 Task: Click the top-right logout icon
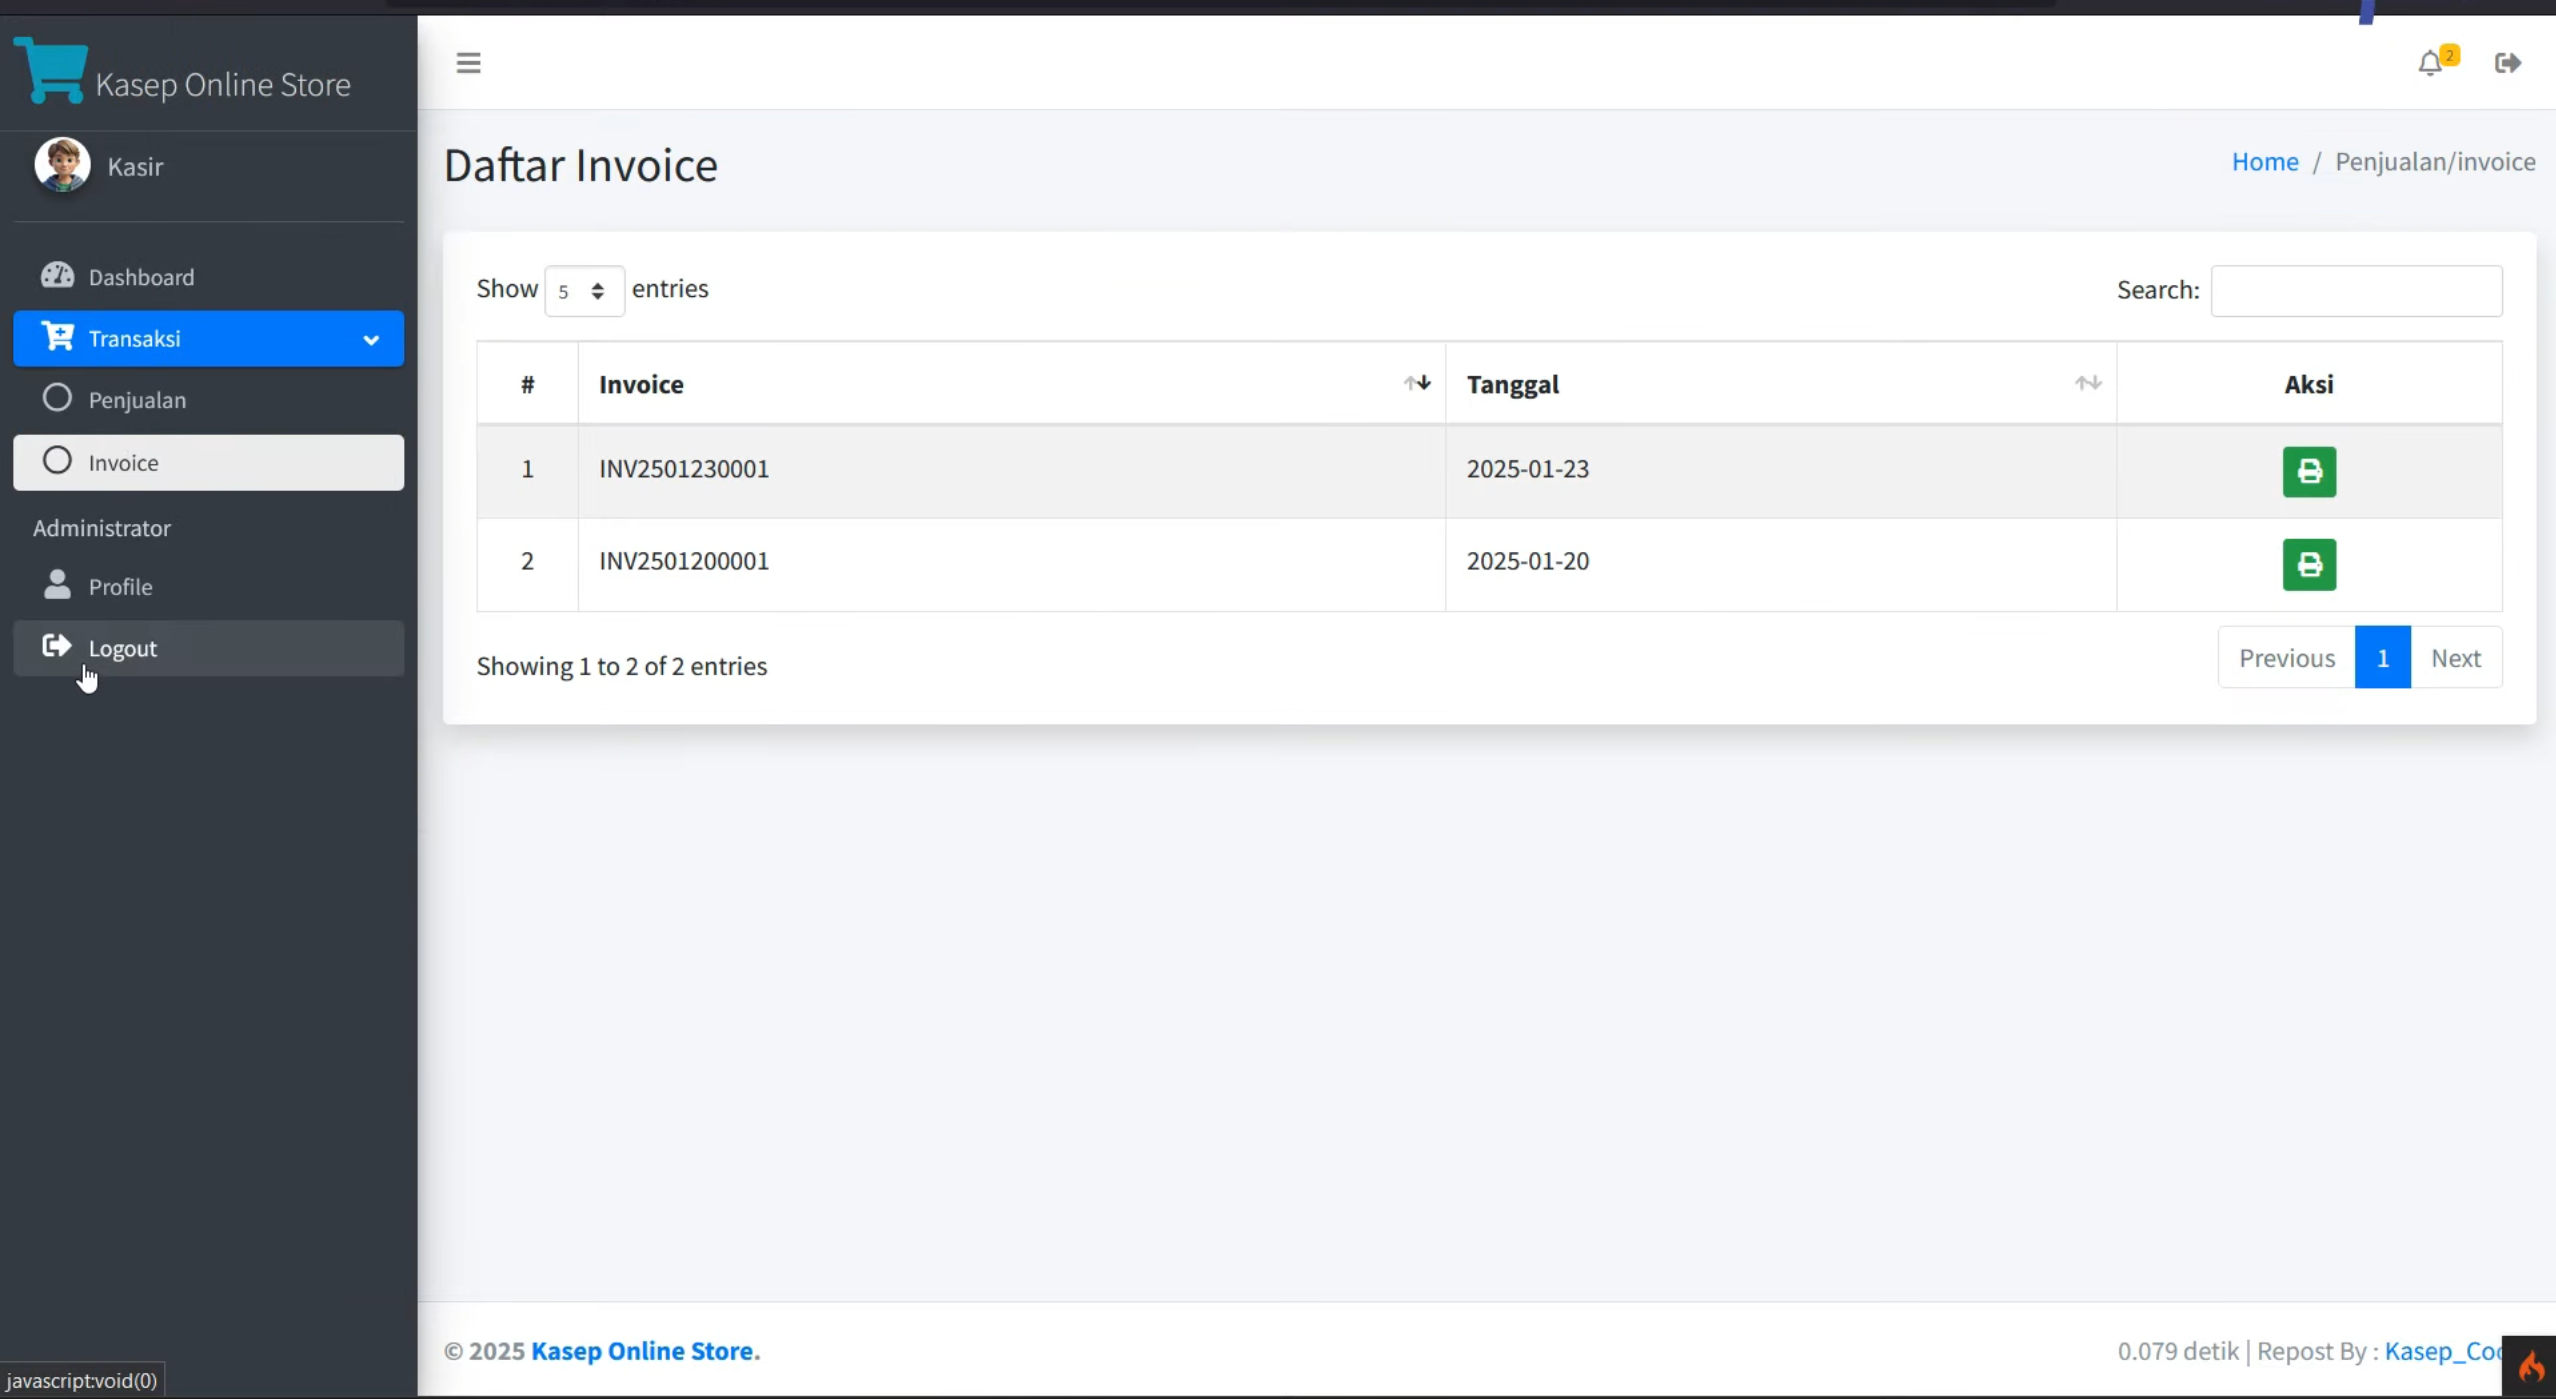pos(2507,64)
